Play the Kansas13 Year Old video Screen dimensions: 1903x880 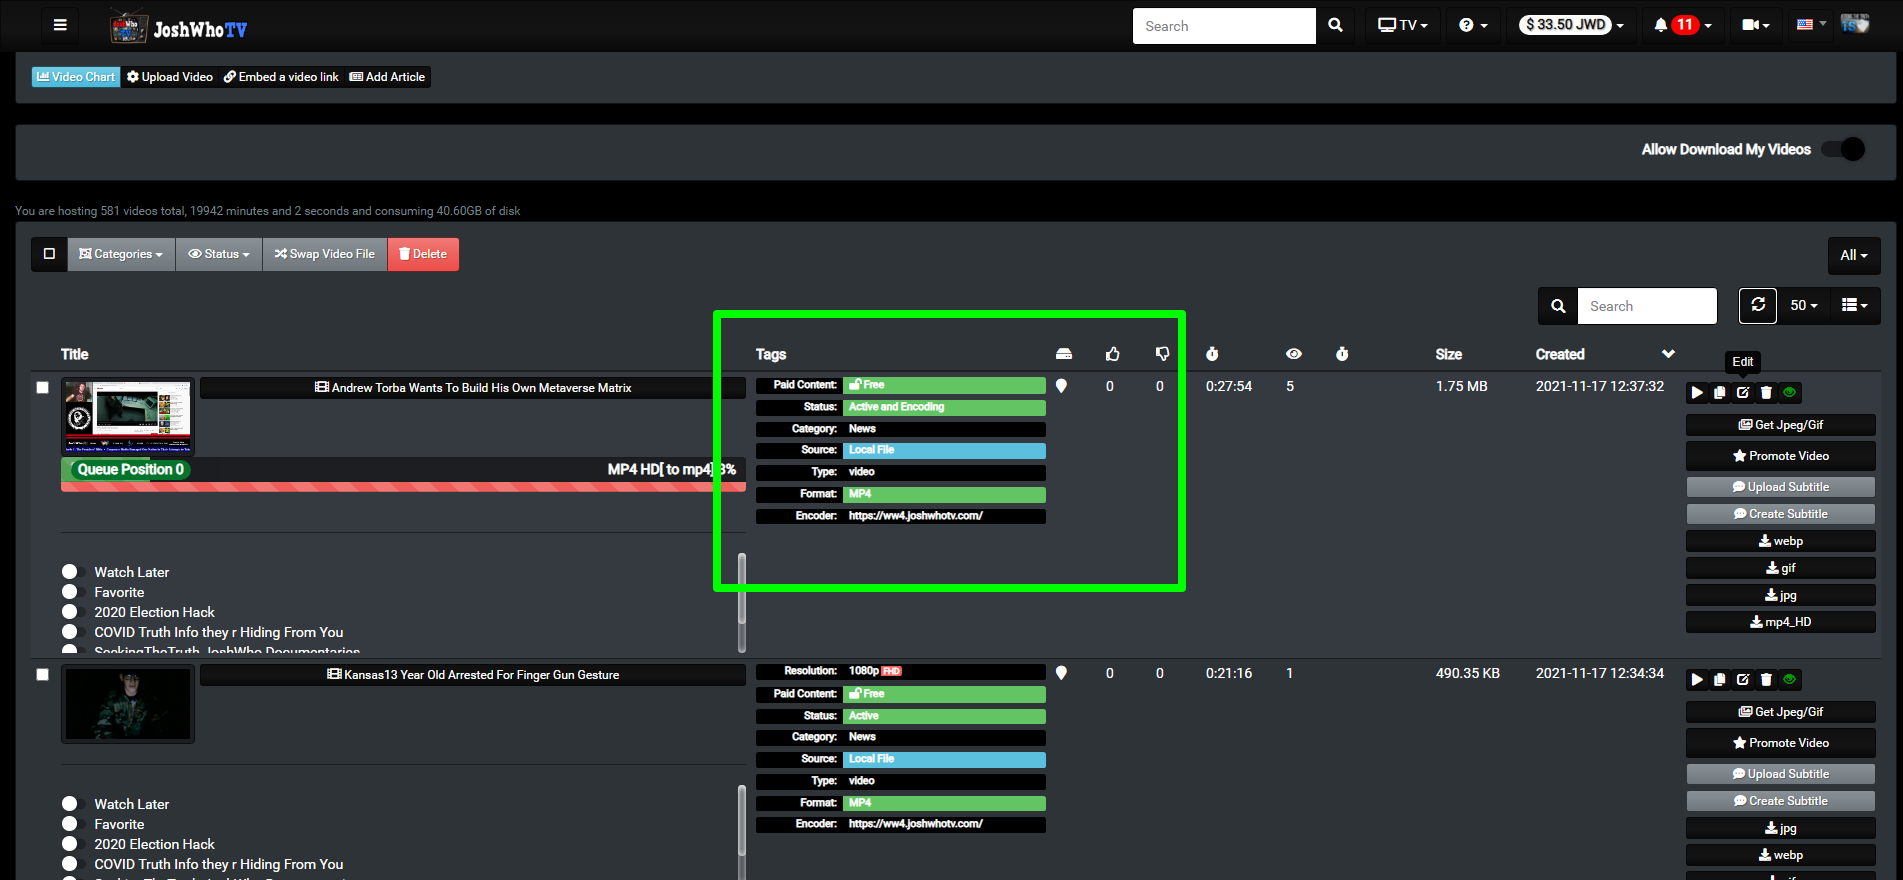coord(1697,680)
